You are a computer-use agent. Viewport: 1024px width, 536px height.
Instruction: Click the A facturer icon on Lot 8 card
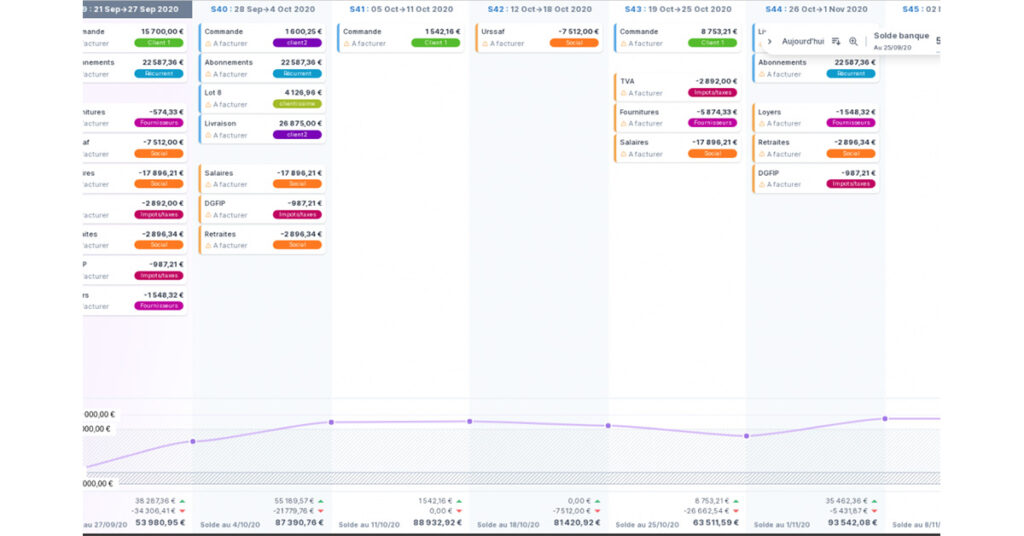[208, 105]
